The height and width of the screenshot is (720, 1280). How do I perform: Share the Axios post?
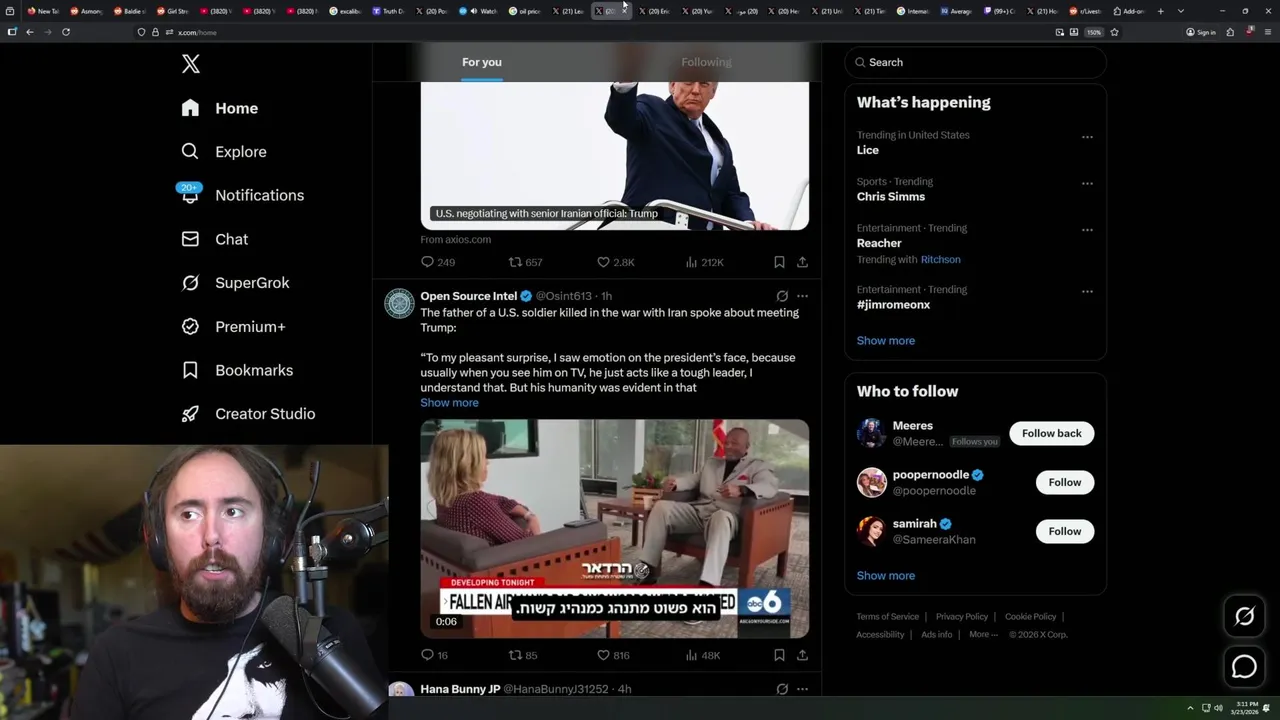(802, 262)
